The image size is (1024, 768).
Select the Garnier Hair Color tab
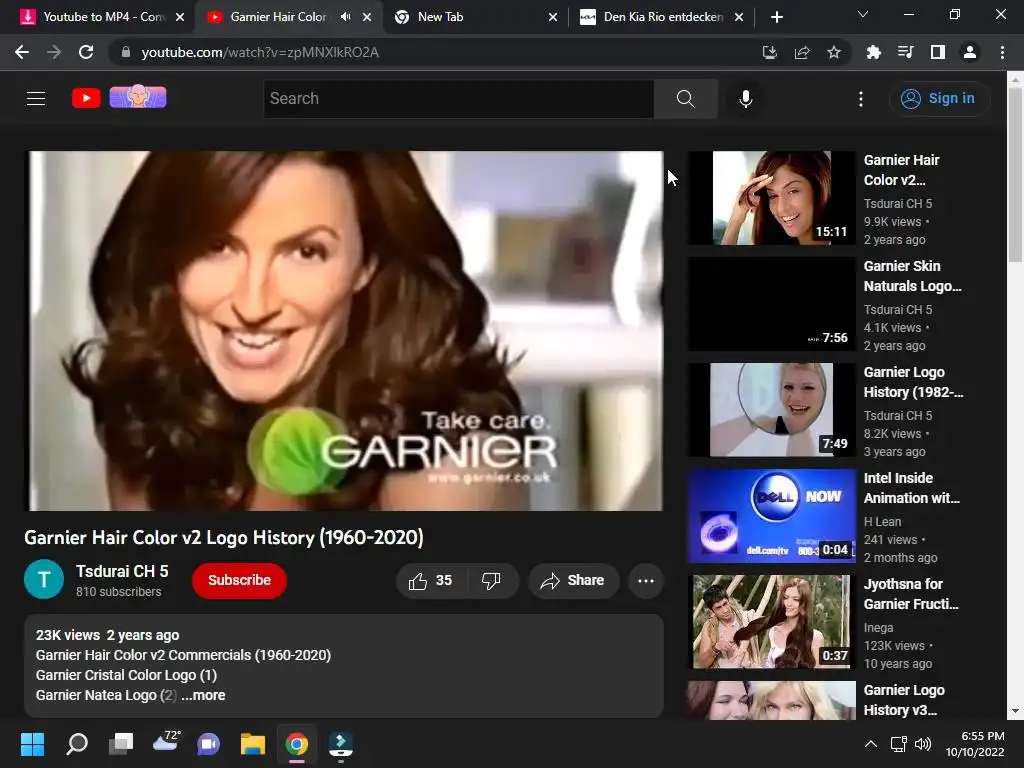pos(278,17)
